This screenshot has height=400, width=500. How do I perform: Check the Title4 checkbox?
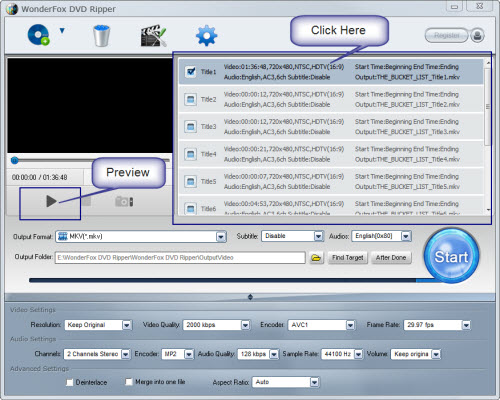point(191,154)
